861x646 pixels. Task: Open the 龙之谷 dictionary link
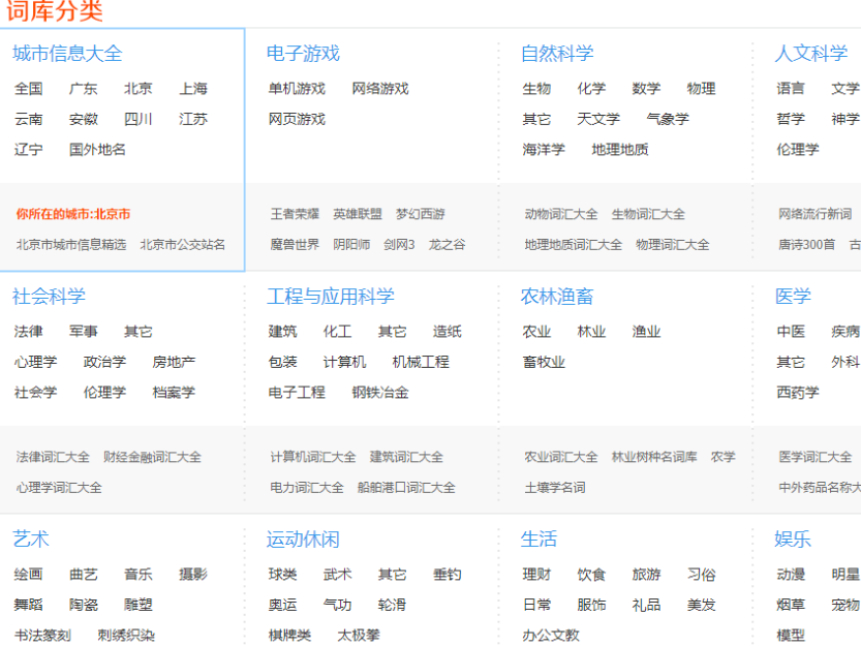(447, 244)
